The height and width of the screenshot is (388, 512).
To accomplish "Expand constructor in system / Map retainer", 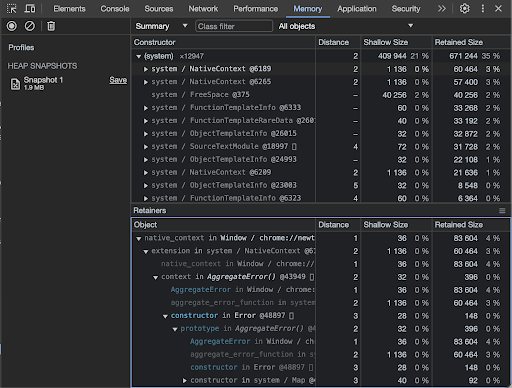I will coord(184,381).
